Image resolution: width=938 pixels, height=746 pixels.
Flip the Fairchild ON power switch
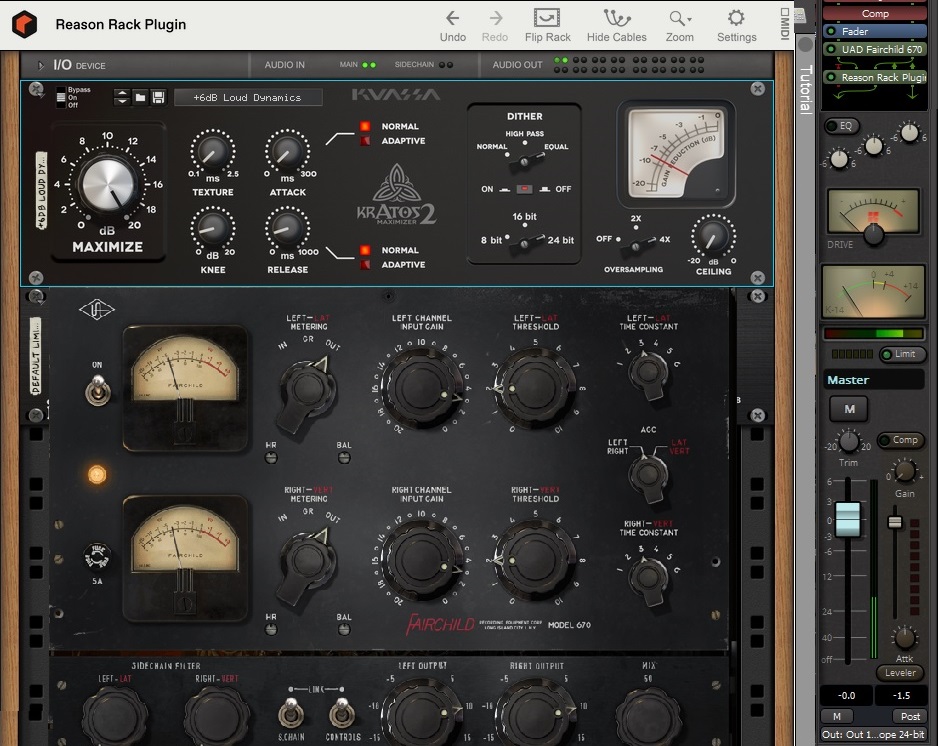[98, 391]
